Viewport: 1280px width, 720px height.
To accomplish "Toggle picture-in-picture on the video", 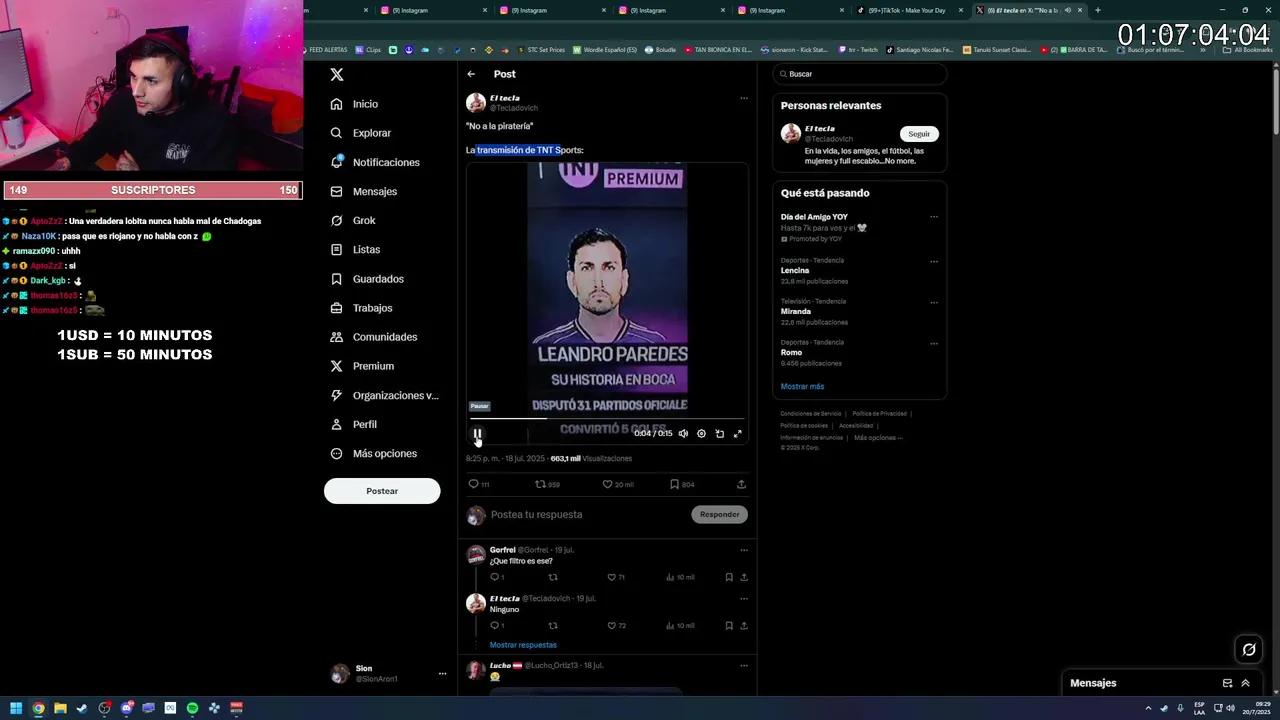I will [x=719, y=434].
